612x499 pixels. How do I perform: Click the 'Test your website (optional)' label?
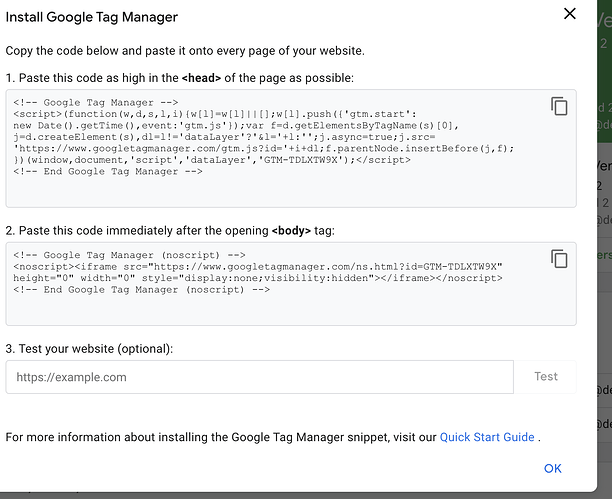point(89,349)
